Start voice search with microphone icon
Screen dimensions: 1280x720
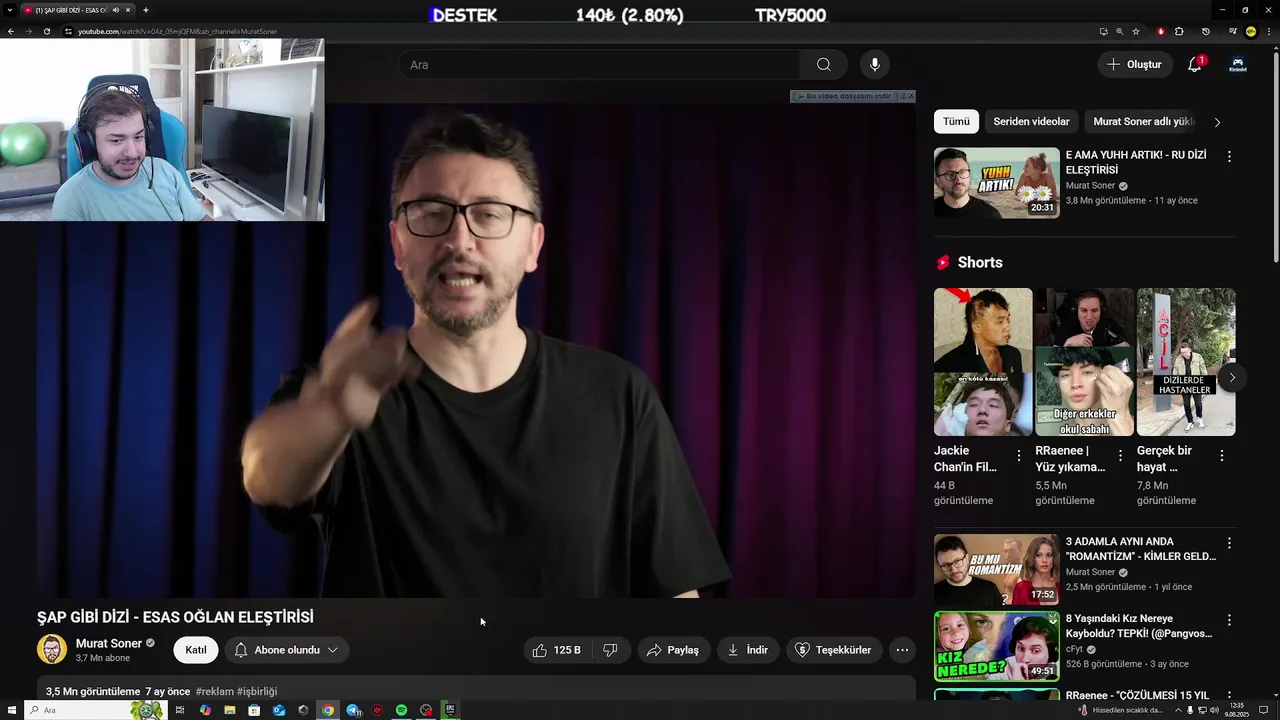point(875,65)
